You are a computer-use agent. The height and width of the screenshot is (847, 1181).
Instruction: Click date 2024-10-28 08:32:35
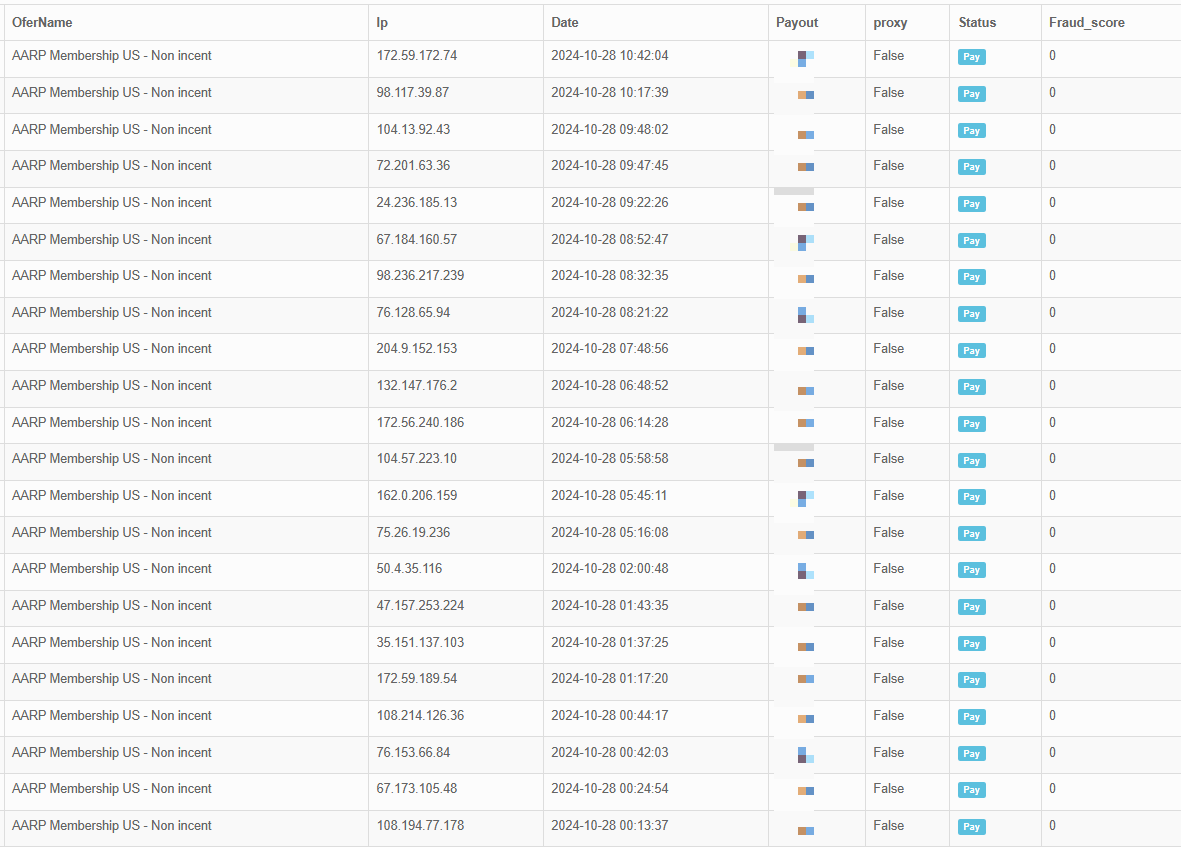coord(609,276)
